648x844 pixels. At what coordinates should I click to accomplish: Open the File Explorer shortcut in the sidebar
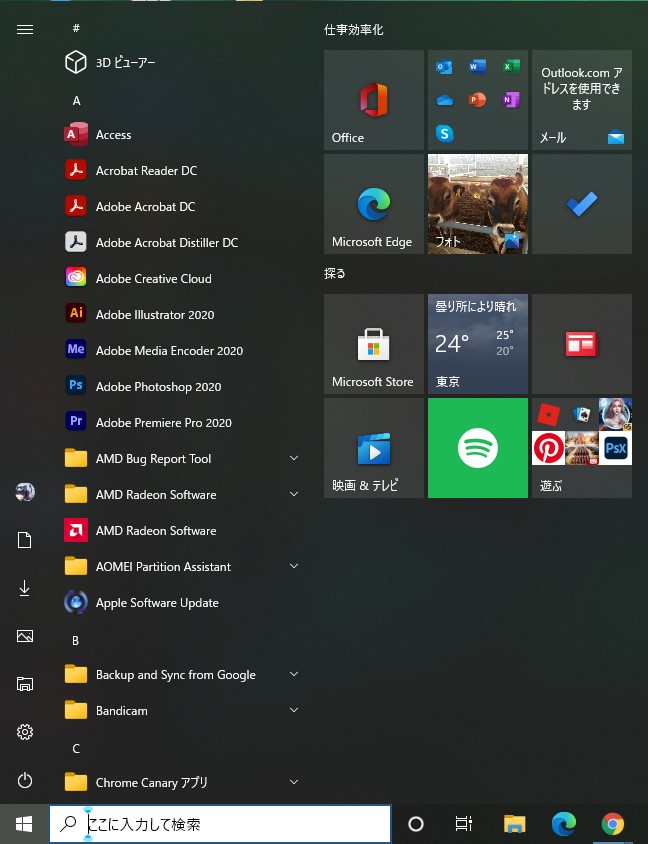point(25,684)
